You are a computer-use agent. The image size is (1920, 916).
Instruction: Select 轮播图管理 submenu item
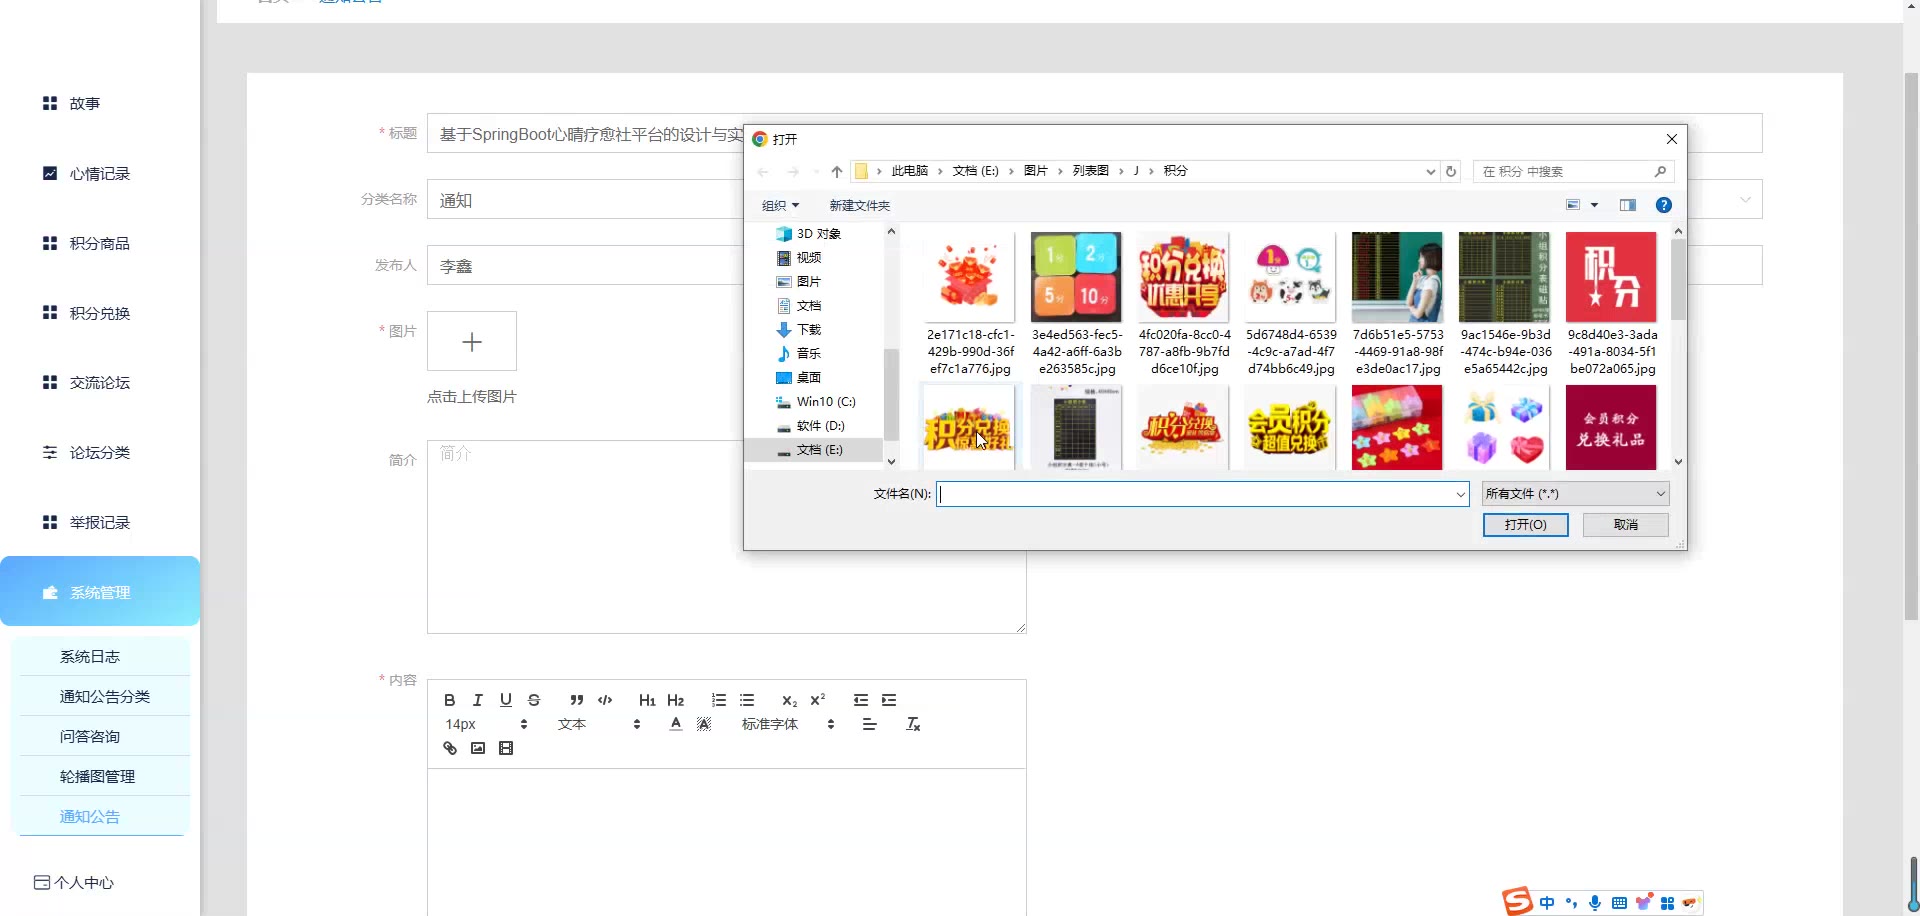click(x=97, y=776)
